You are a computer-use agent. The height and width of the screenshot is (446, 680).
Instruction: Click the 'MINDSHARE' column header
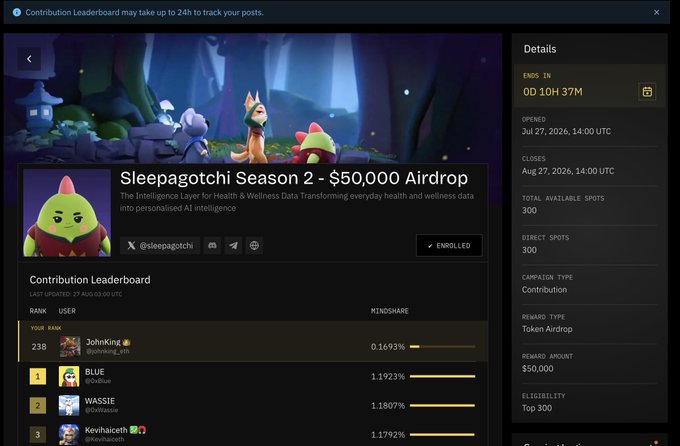pyautogui.click(x=389, y=311)
